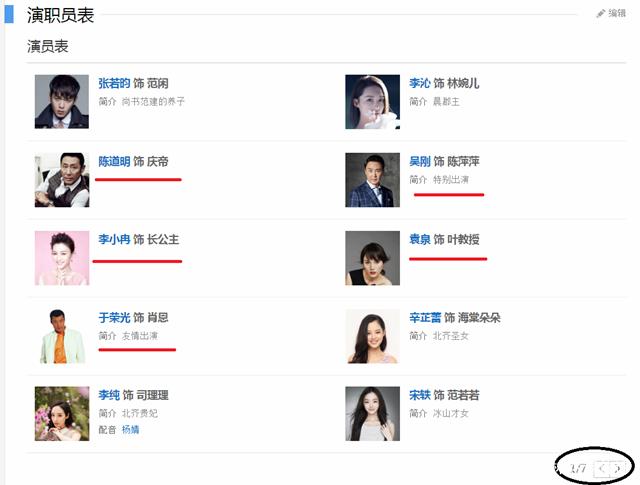Open 宋轶 photo thumbnail

[372, 414]
